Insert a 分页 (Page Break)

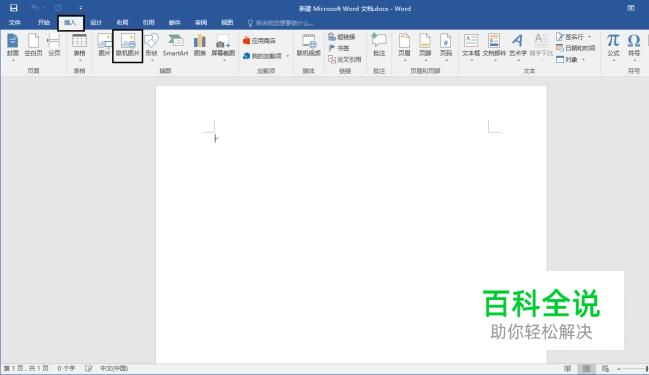(54, 46)
